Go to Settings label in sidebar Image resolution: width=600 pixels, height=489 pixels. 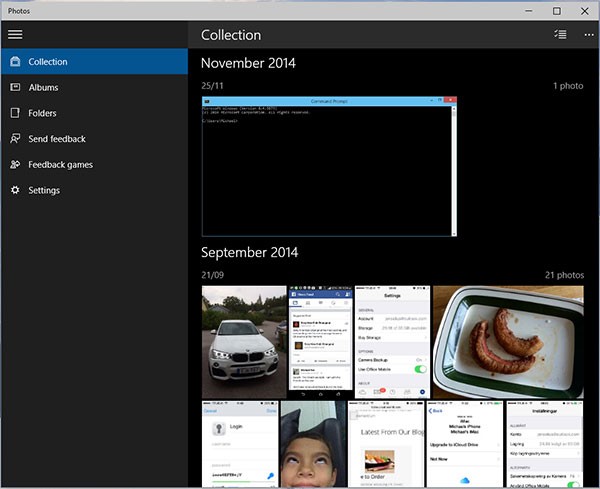point(44,190)
